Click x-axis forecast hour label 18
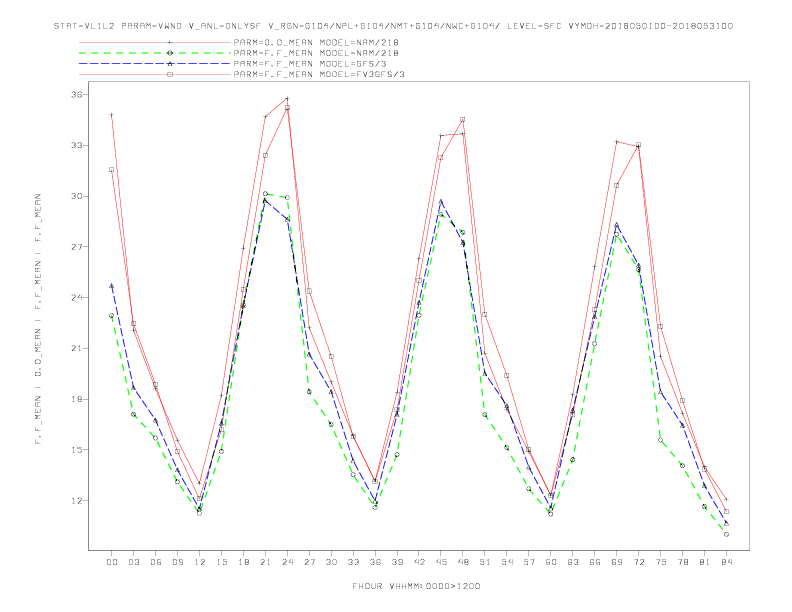Screen dimensions: 792x612 243,562
